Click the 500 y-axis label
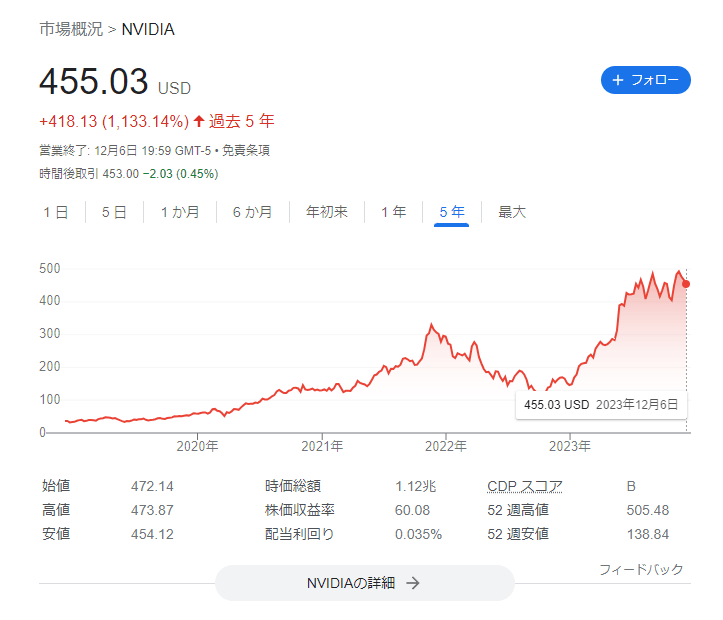The height and width of the screenshot is (620, 723). click(x=50, y=268)
